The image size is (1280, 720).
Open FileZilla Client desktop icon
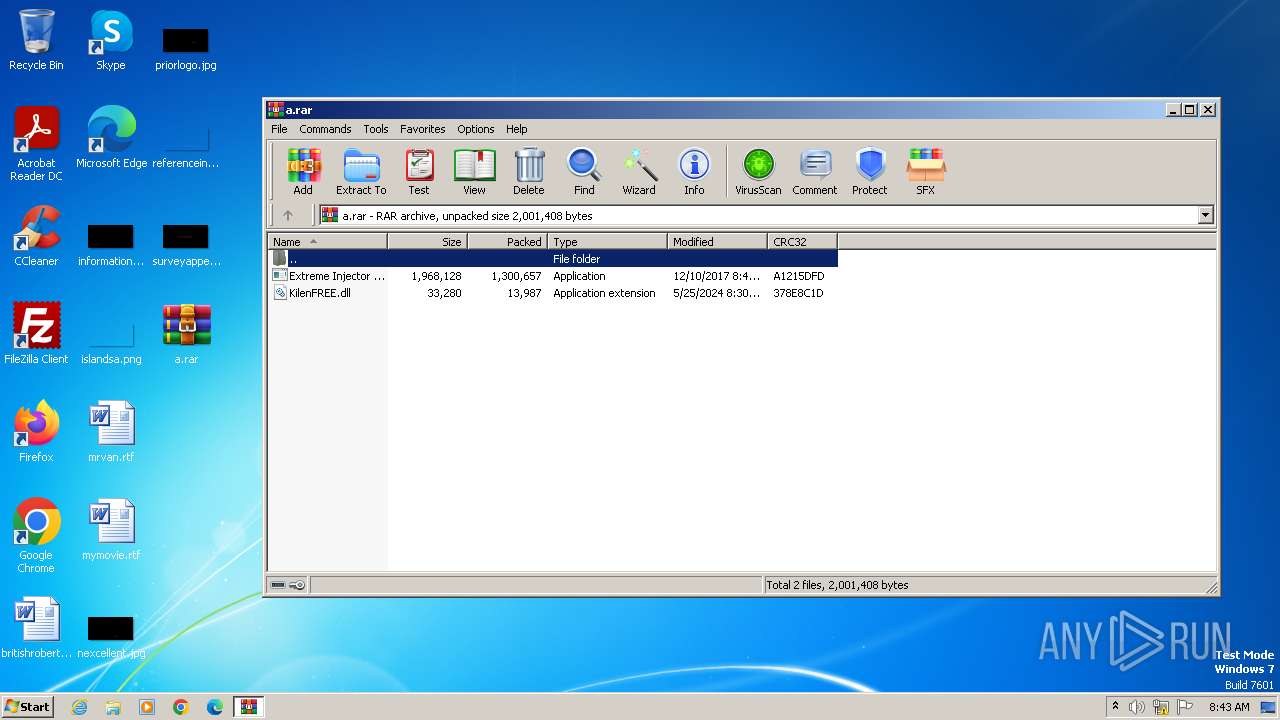tap(36, 335)
